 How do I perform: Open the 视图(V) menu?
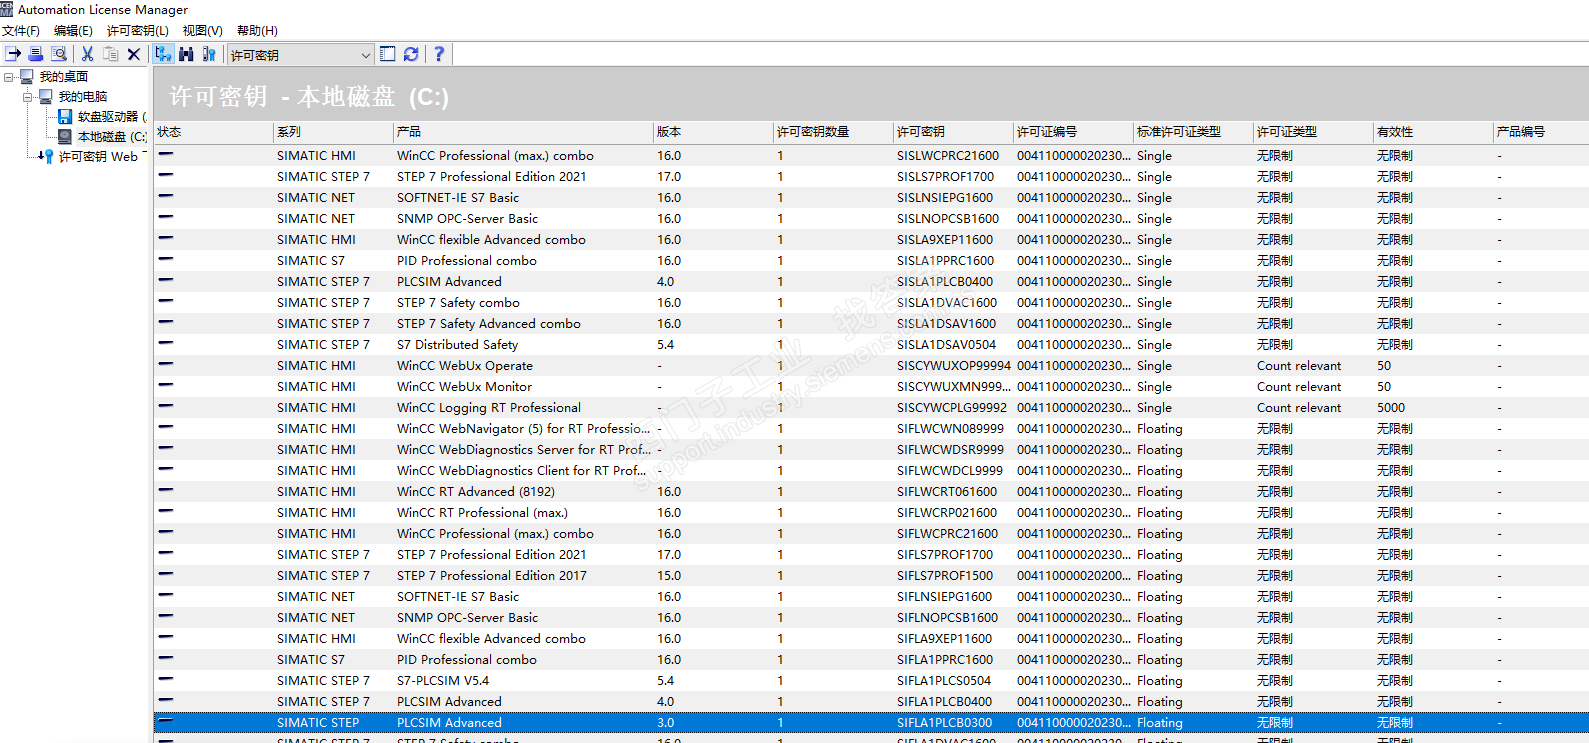203,31
